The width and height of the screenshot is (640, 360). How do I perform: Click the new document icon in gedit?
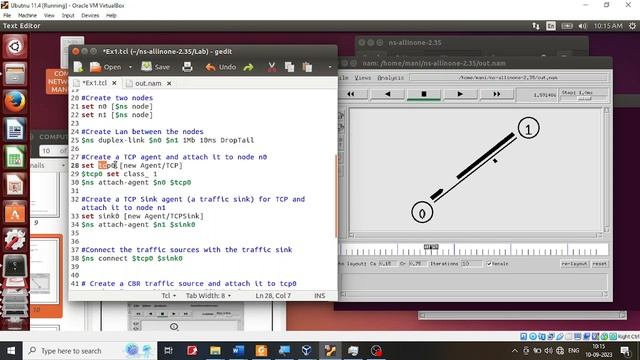coord(78,67)
